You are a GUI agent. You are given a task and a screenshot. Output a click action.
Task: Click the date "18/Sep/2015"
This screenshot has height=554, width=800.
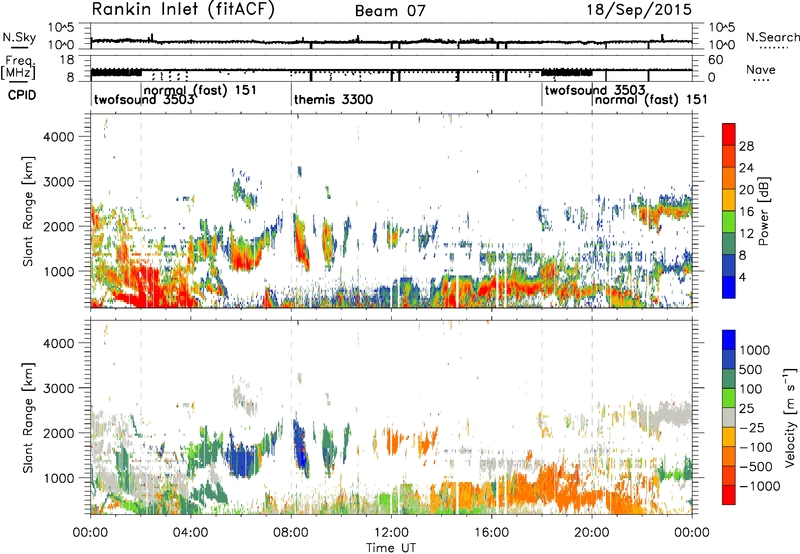(639, 10)
